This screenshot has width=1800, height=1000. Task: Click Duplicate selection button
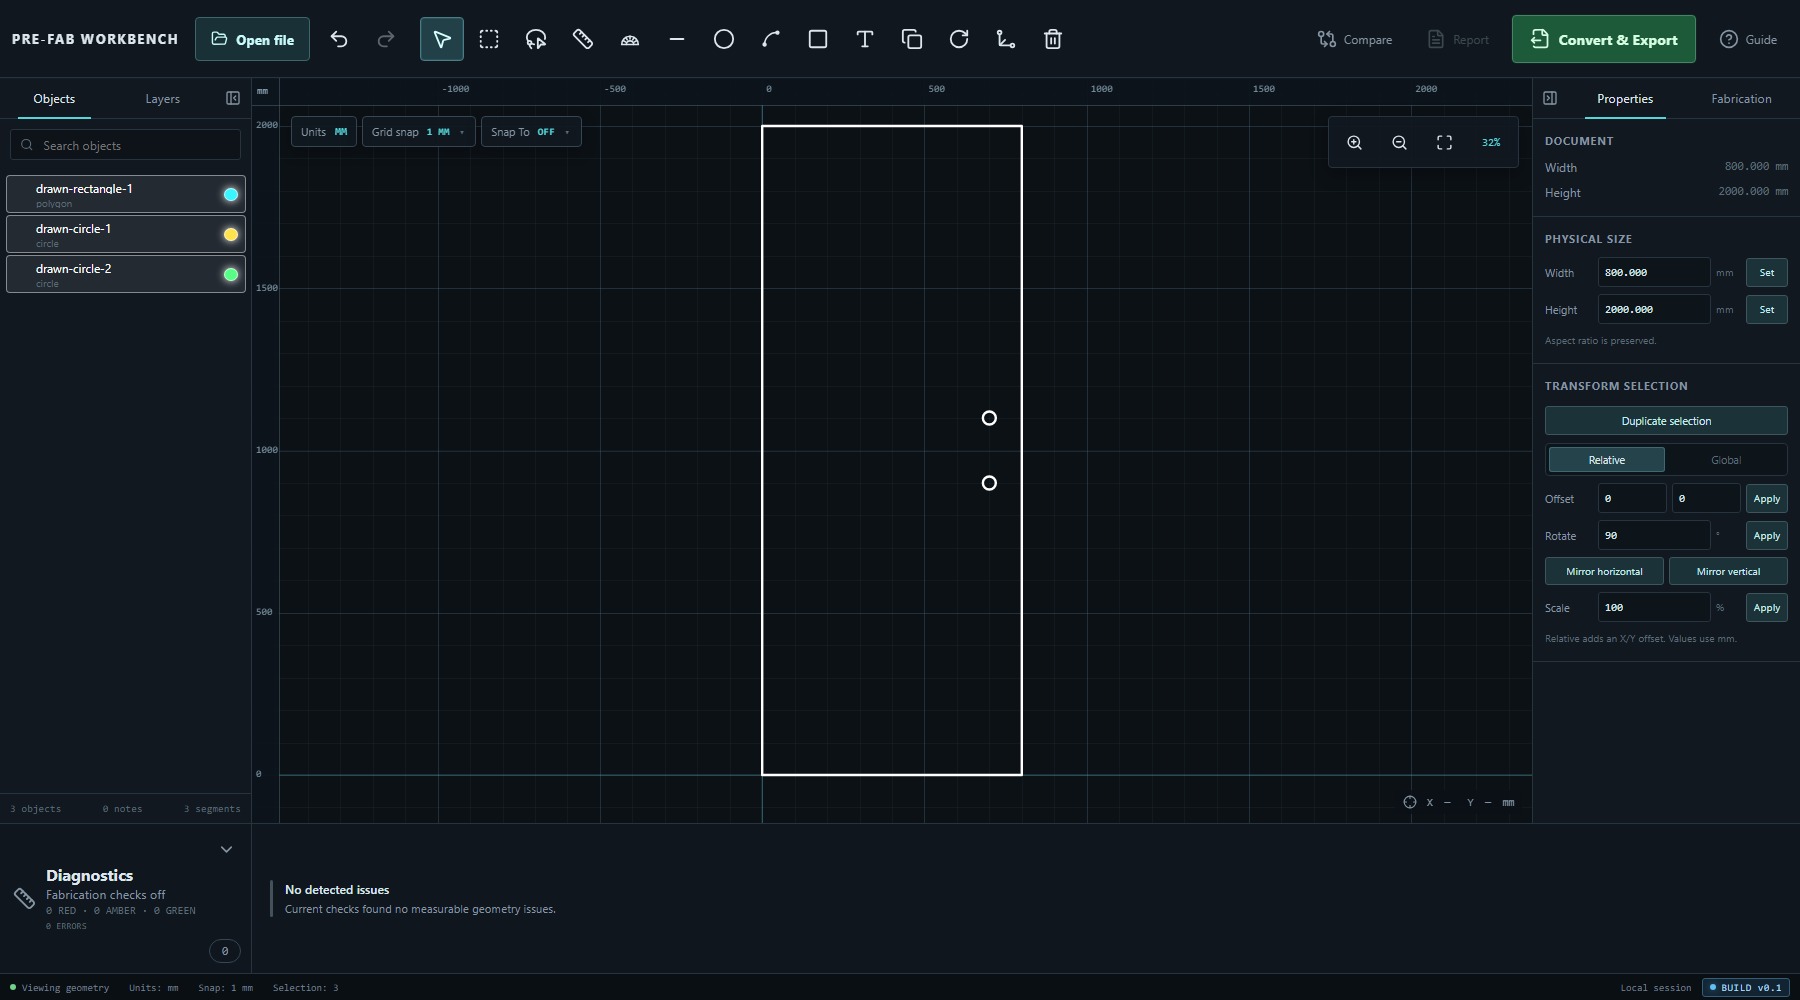[1666, 421]
